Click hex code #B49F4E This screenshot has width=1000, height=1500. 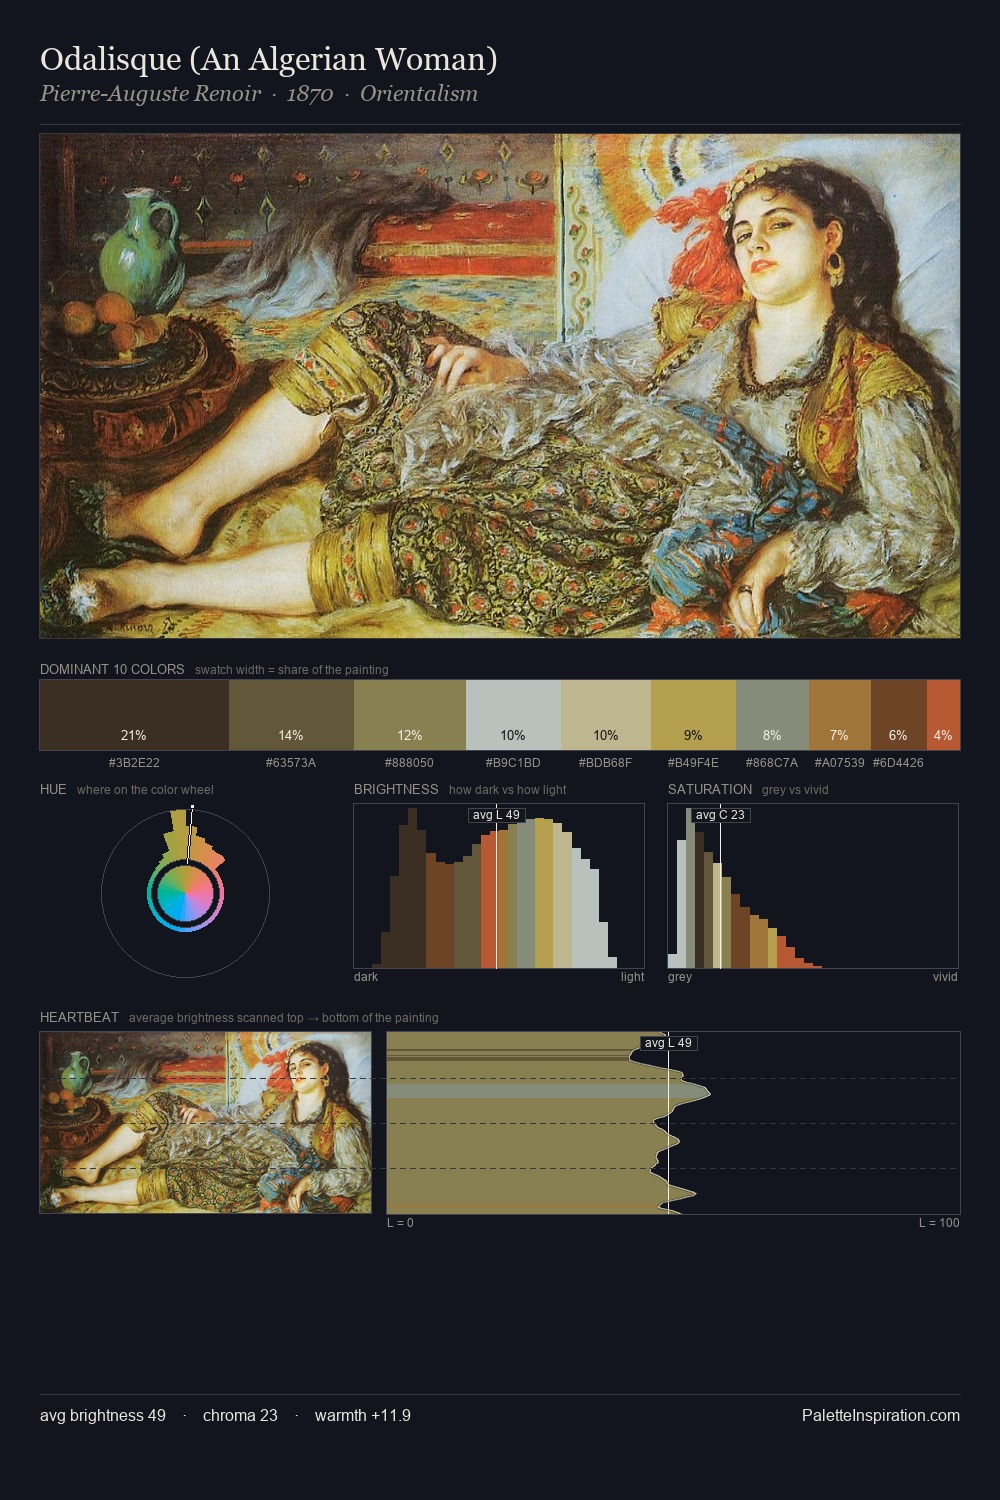click(x=693, y=763)
